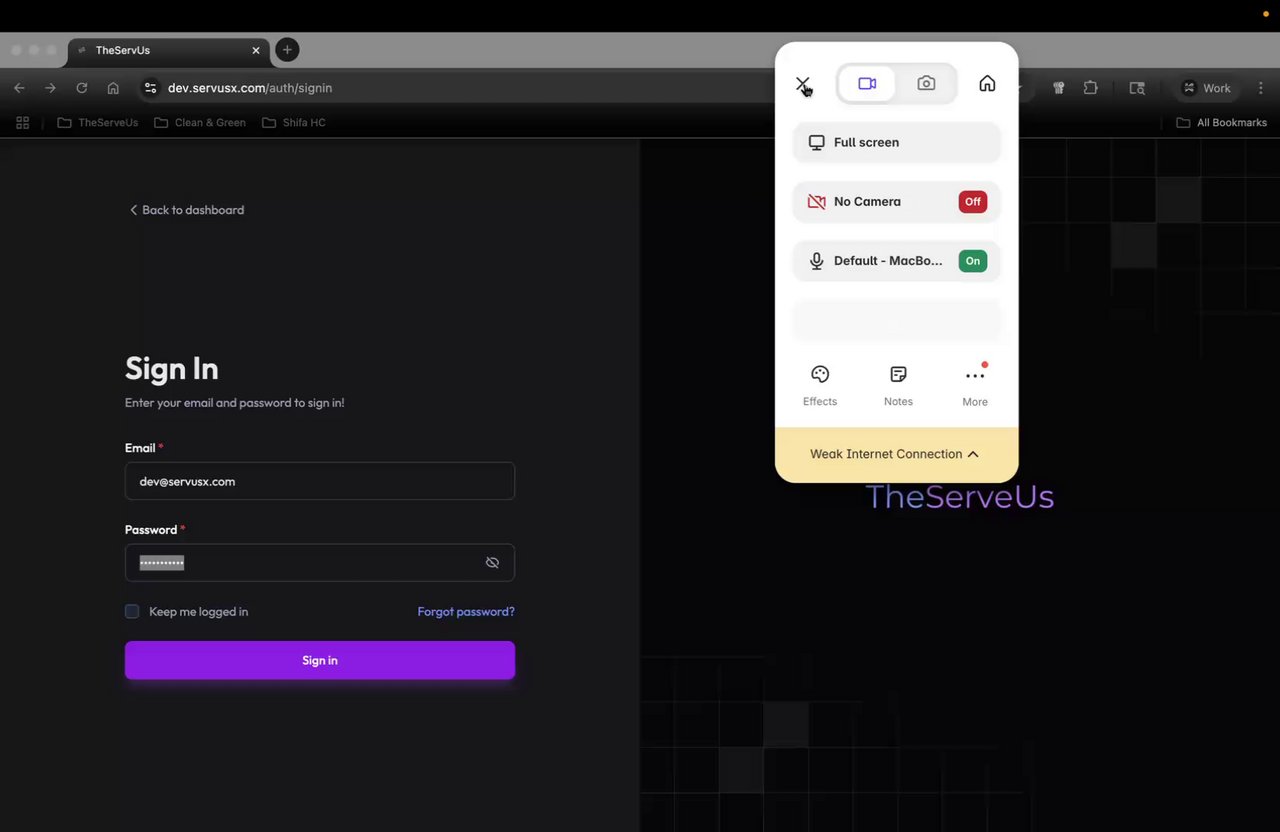Open the Effects palette

pyautogui.click(x=820, y=386)
